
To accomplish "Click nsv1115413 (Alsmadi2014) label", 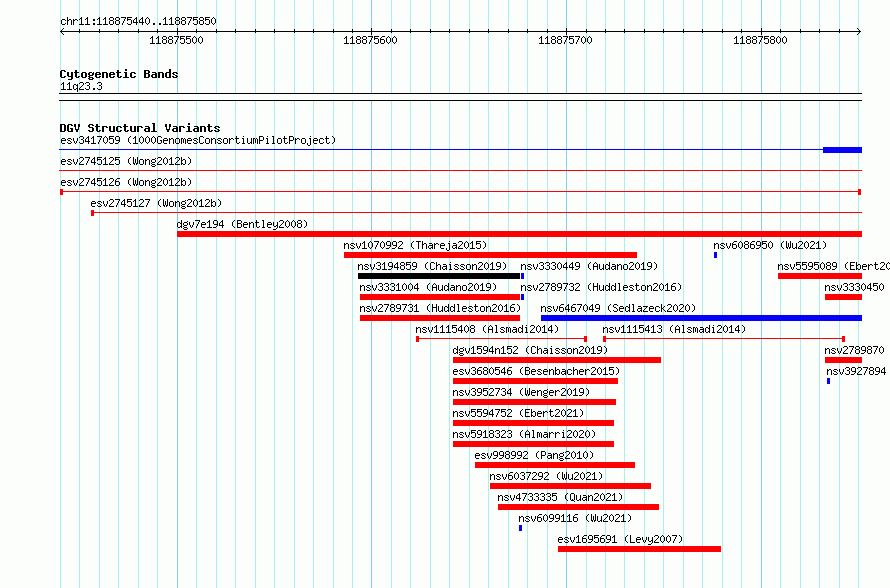I will coord(674,329).
